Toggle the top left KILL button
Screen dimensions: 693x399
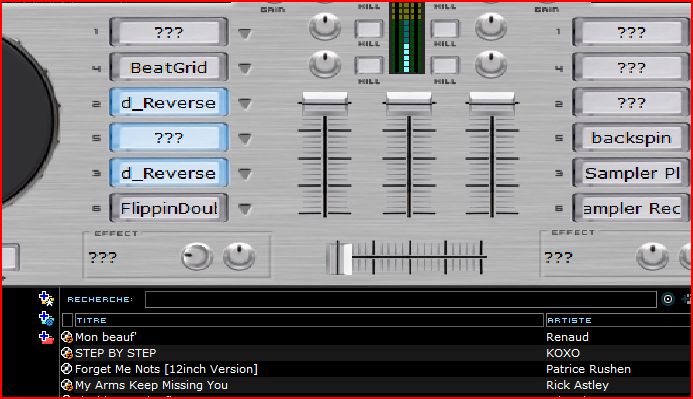click(369, 30)
